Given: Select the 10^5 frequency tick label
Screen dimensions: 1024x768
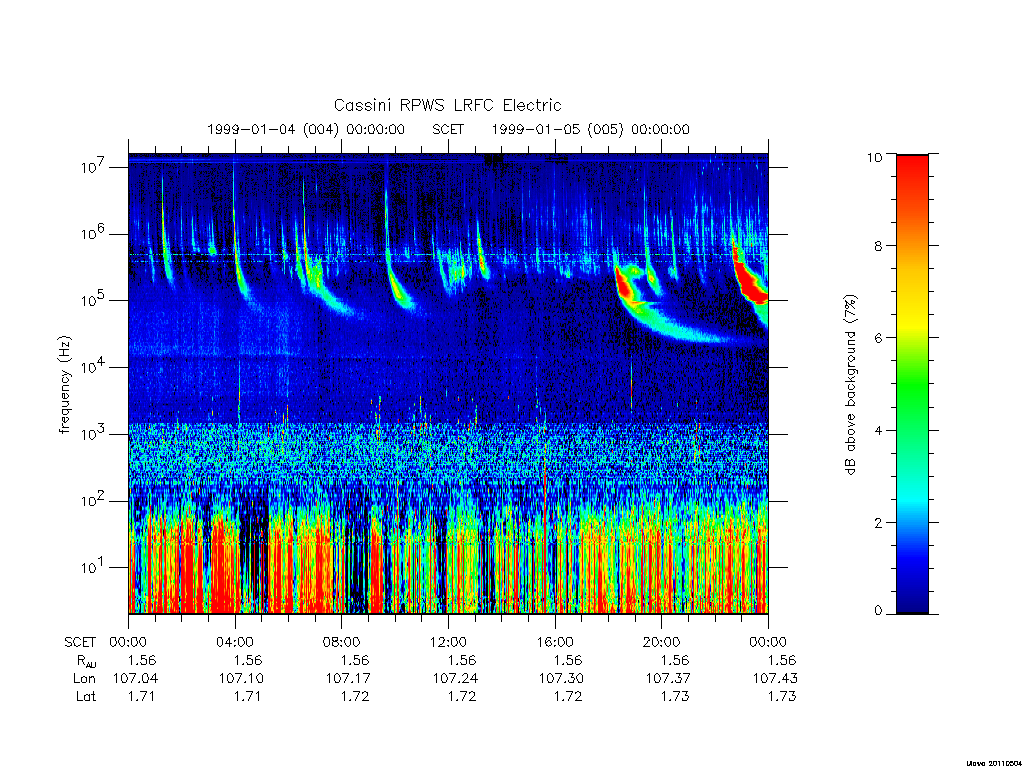Looking at the screenshot, I should pyautogui.click(x=94, y=300).
